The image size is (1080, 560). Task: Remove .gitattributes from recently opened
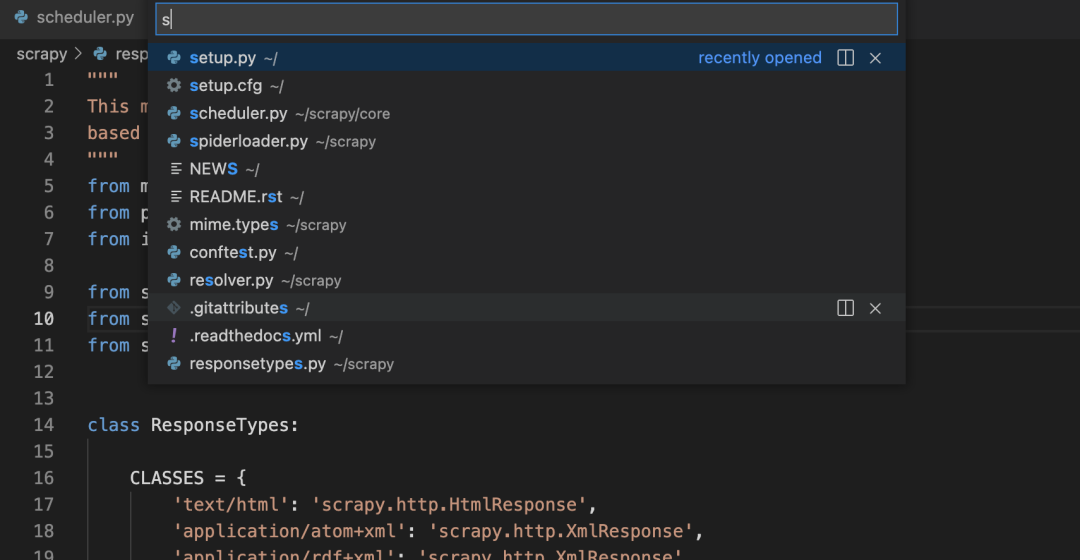pyautogui.click(x=875, y=308)
